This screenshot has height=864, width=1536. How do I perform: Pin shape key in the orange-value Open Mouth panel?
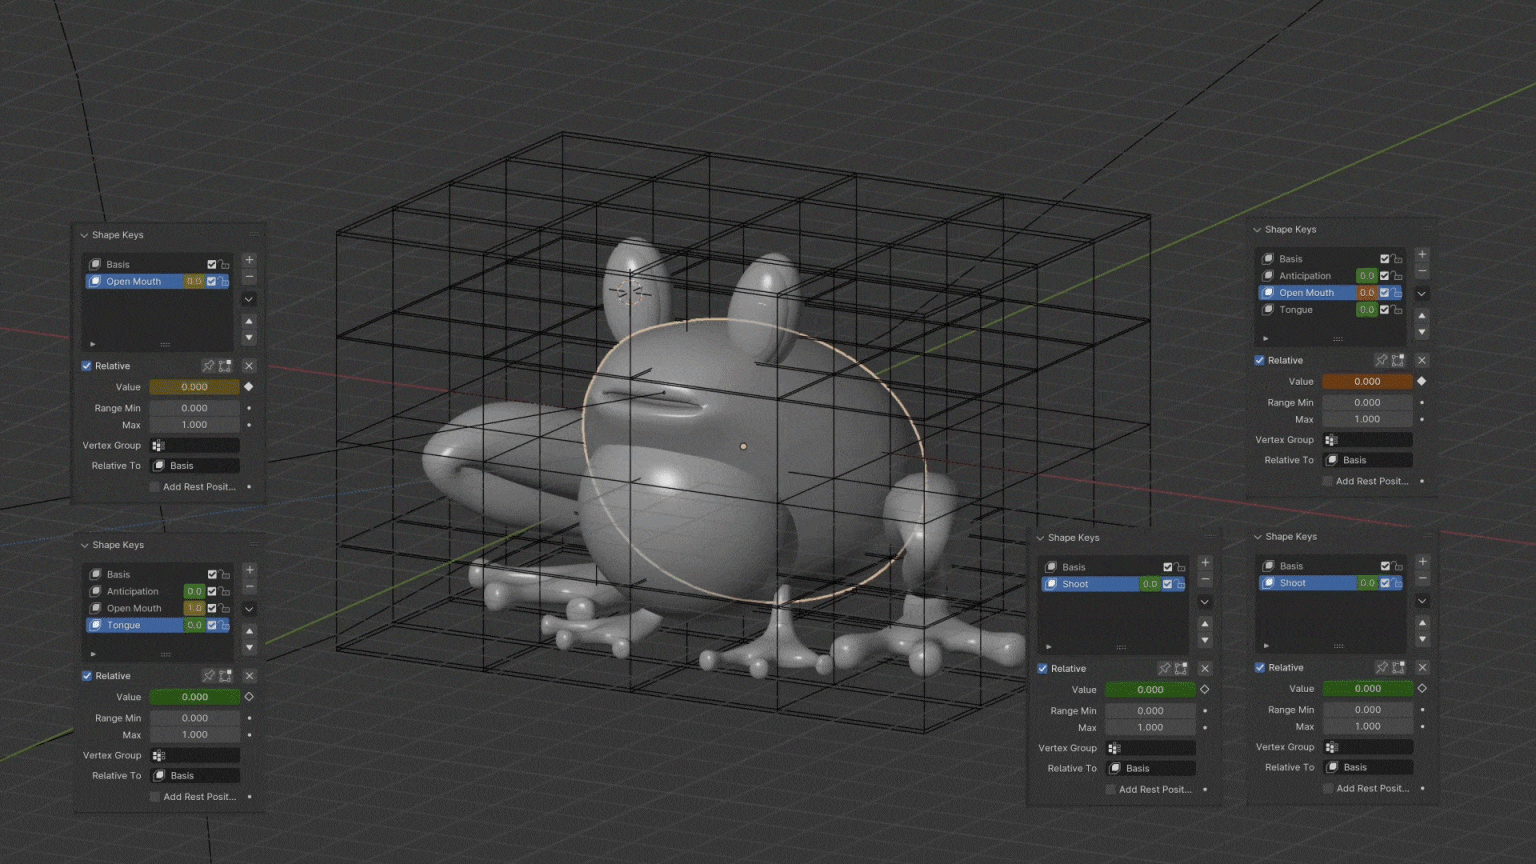[x=1381, y=360]
